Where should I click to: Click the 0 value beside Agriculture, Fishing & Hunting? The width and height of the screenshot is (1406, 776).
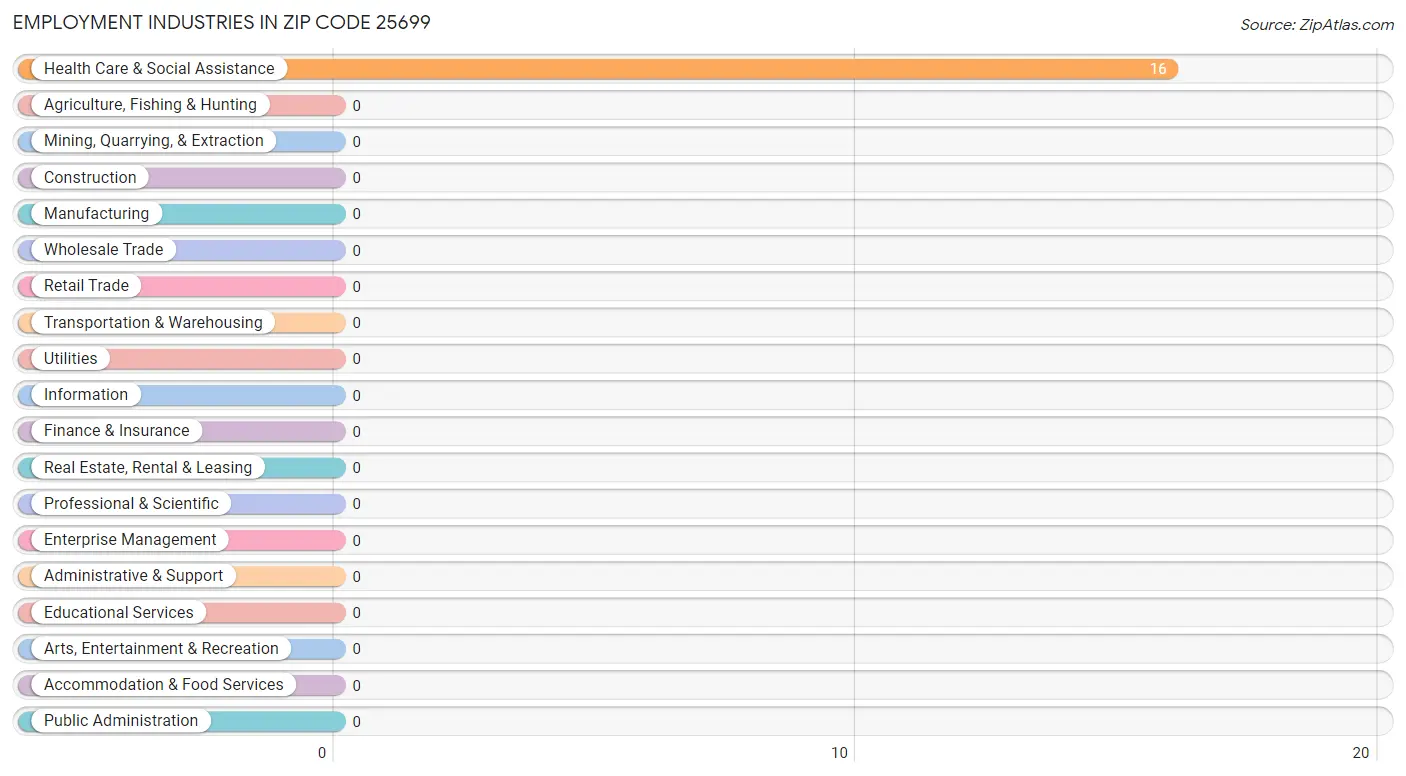tap(356, 106)
